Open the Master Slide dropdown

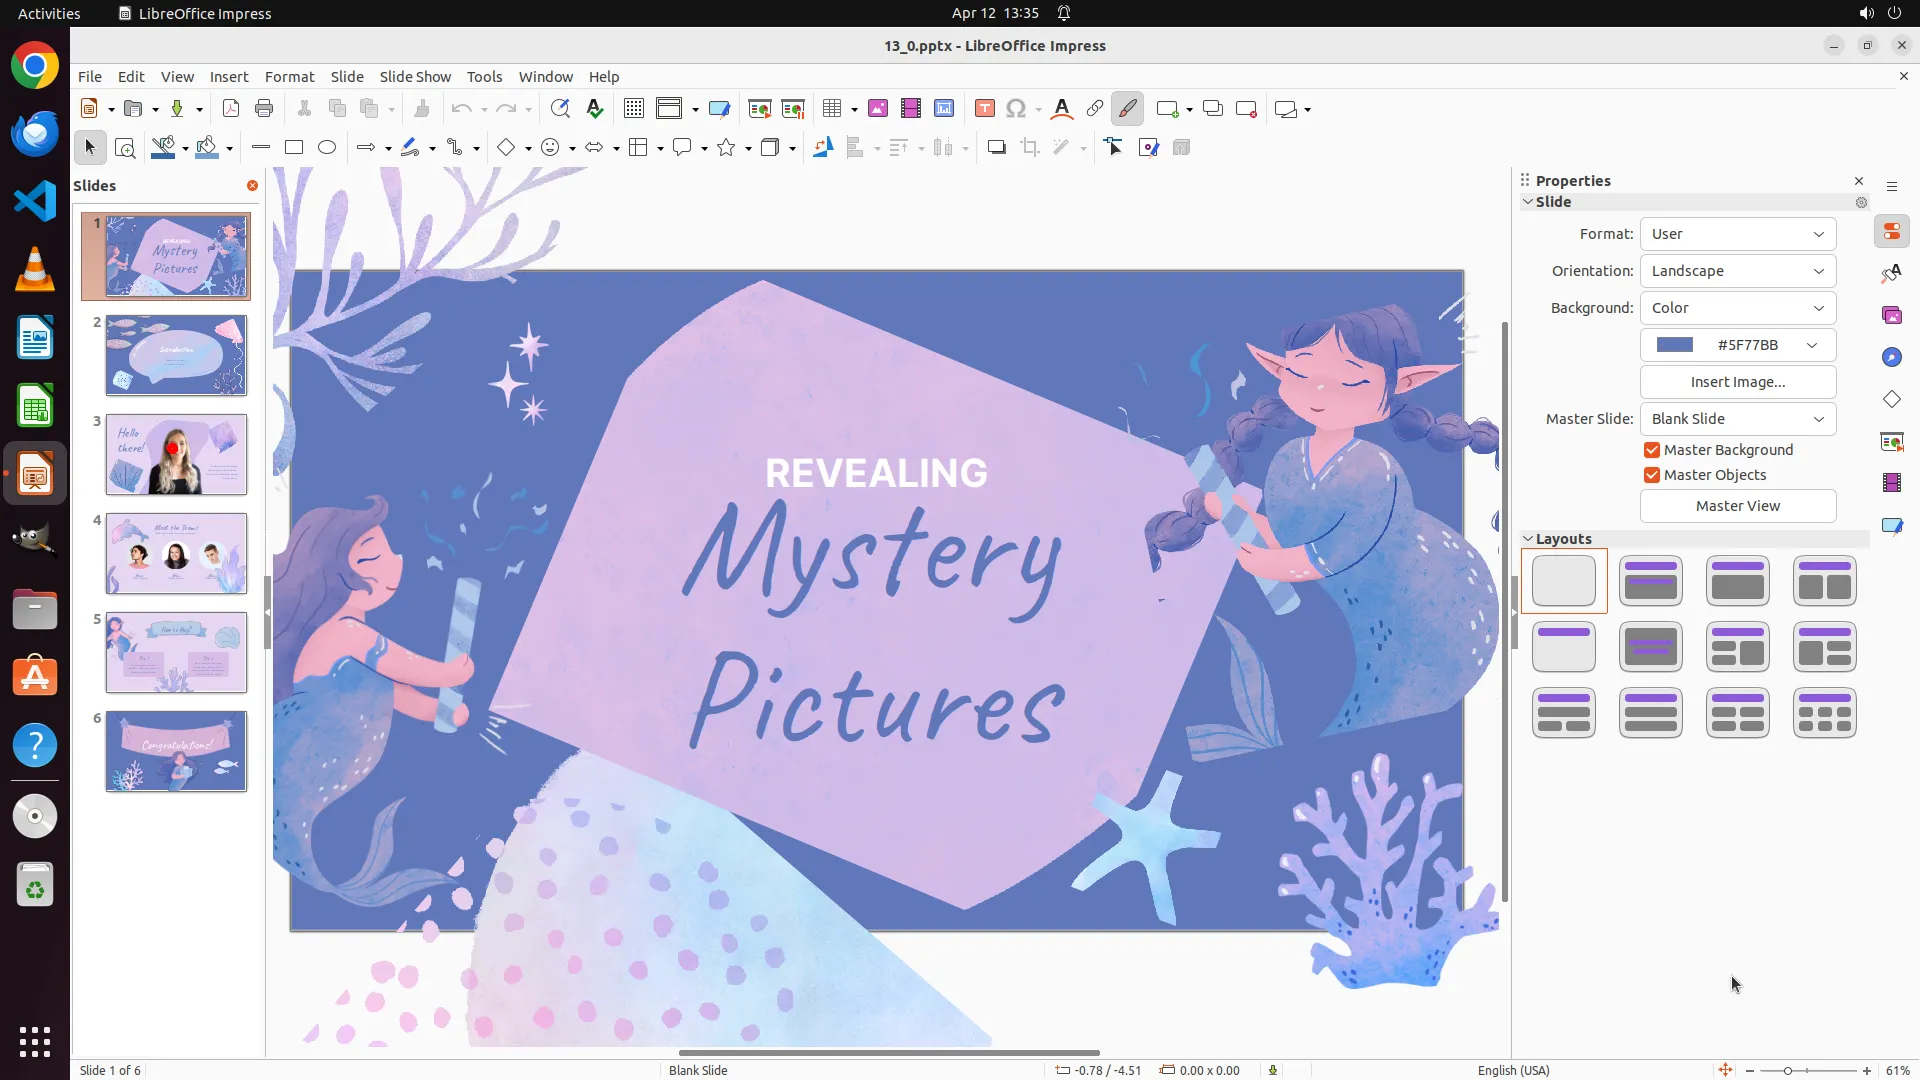pyautogui.click(x=1738, y=419)
